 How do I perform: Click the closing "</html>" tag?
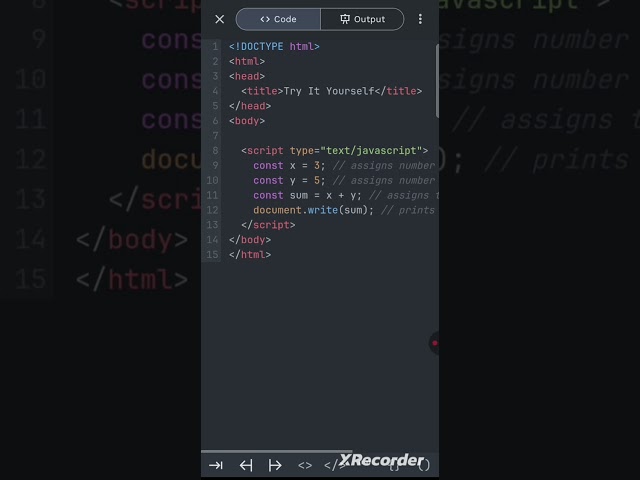[x=250, y=255]
